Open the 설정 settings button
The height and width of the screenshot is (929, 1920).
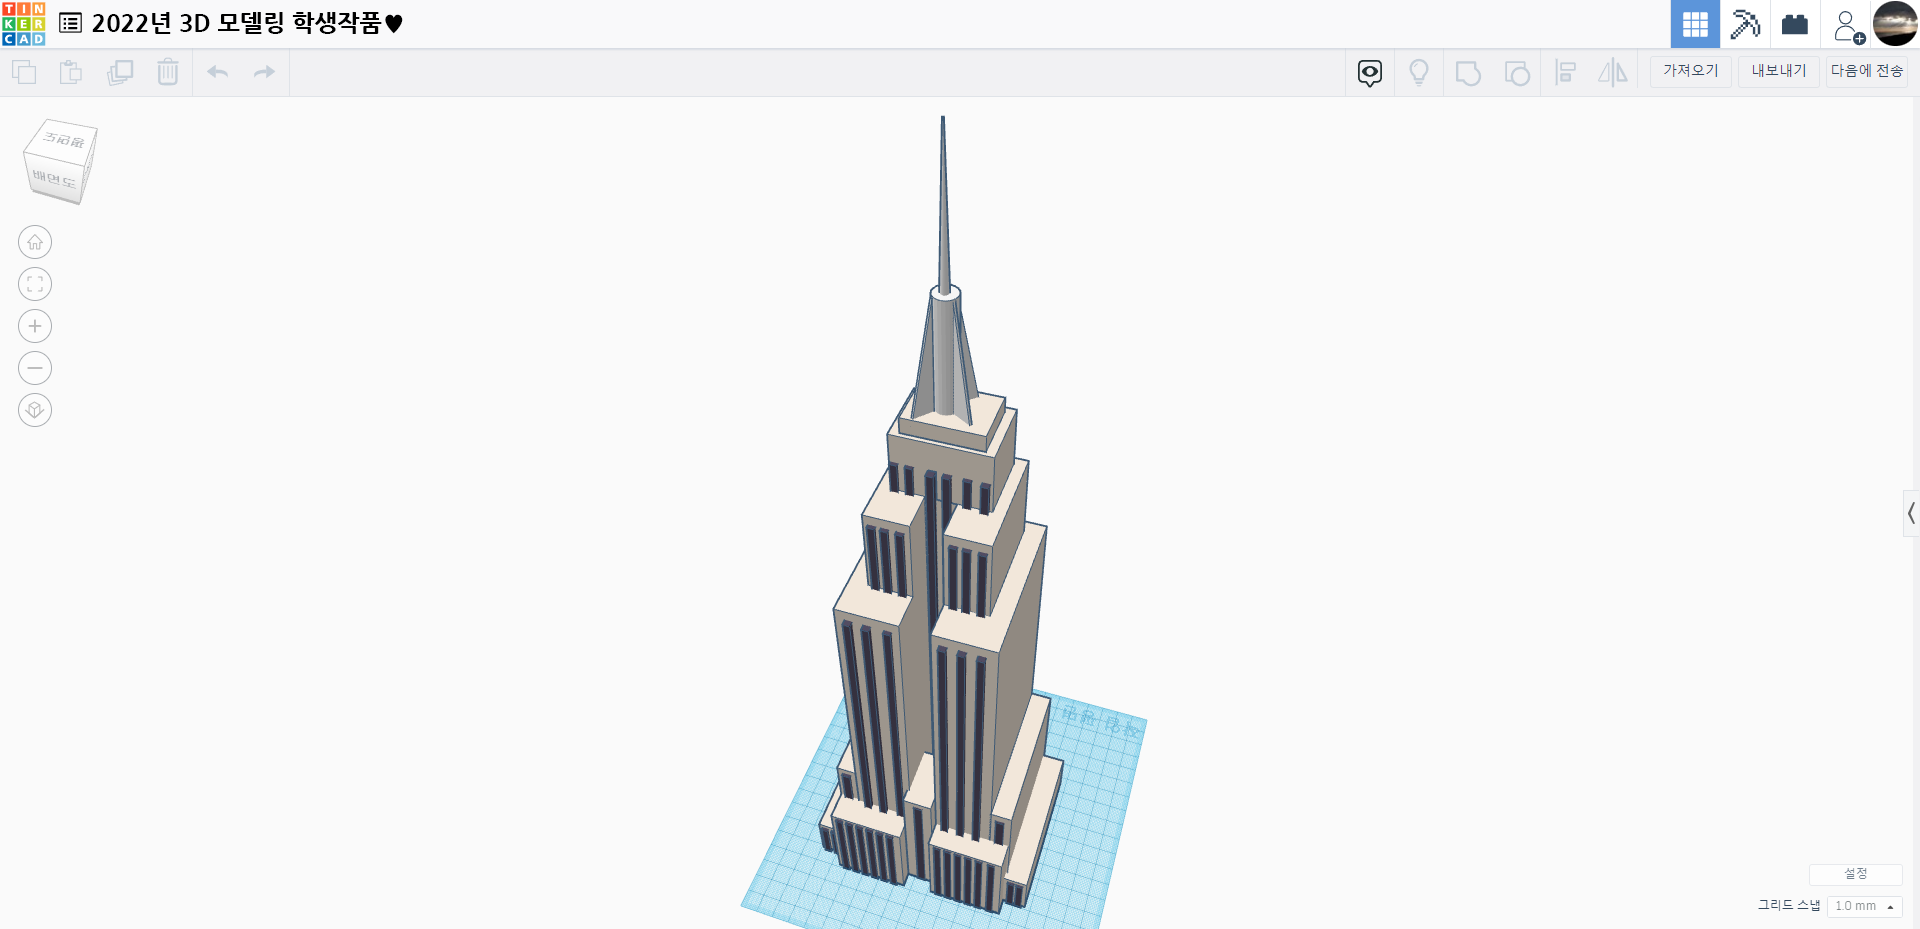1855,874
